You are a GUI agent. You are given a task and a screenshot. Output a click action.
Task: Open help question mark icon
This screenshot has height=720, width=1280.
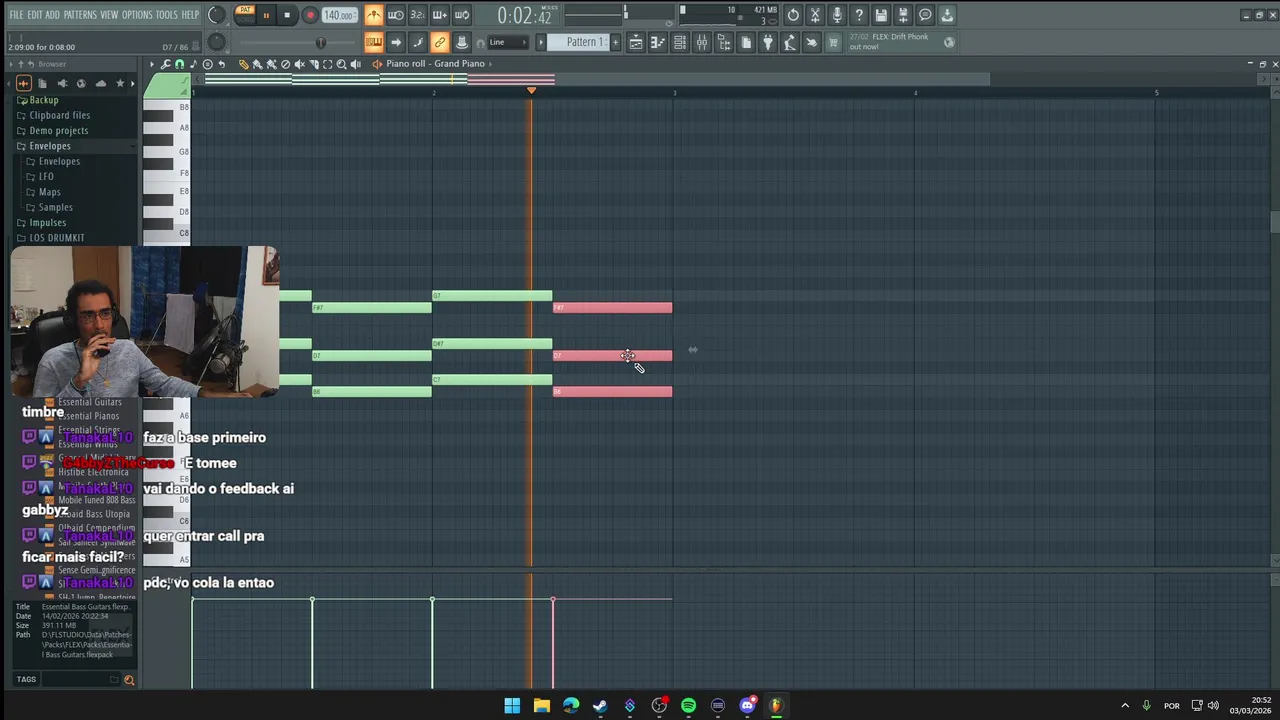pyautogui.click(x=859, y=15)
